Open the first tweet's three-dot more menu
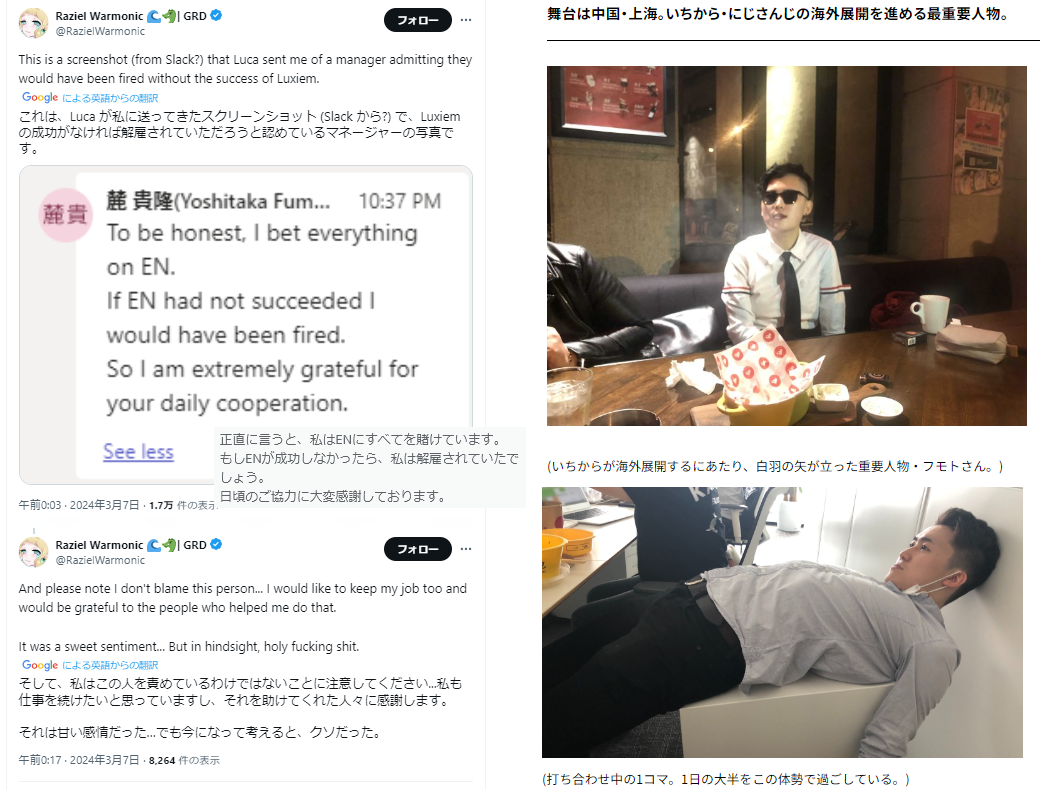 point(466,20)
